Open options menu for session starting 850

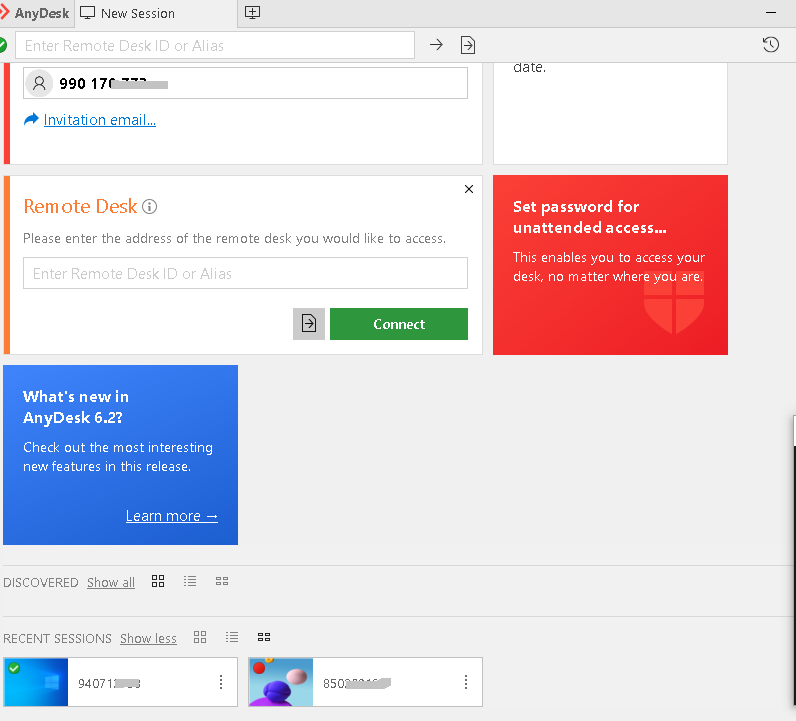pyautogui.click(x=466, y=682)
